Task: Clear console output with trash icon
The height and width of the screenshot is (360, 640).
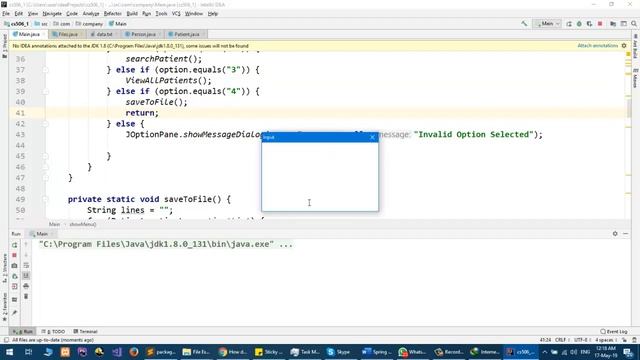Action: tap(26, 296)
